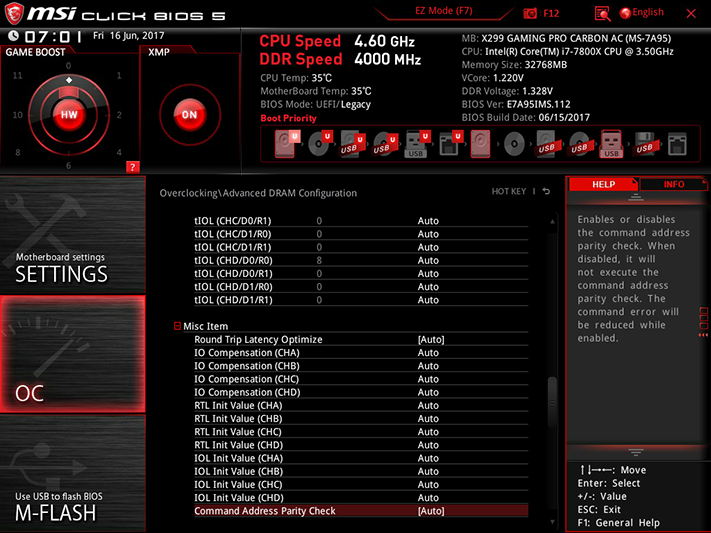The width and height of the screenshot is (711, 533).
Task: Open Round Trip Latency Optimize [Auto] option
Action: (431, 339)
